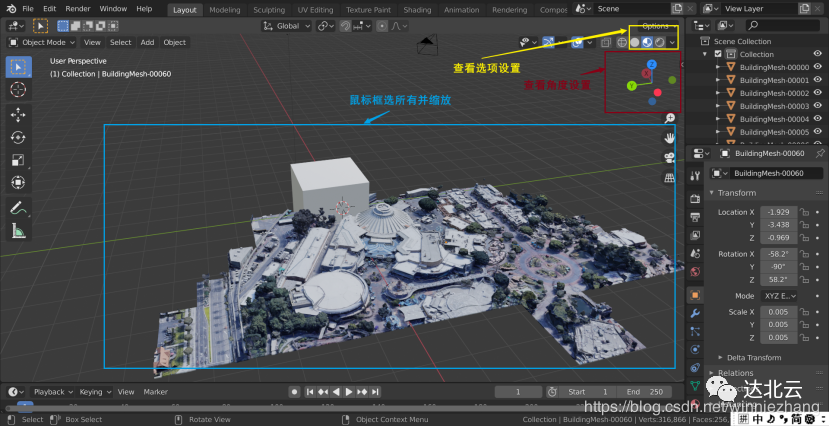Image resolution: width=830 pixels, height=426 pixels.
Task: Activate the Measure tool
Action: coord(18,231)
